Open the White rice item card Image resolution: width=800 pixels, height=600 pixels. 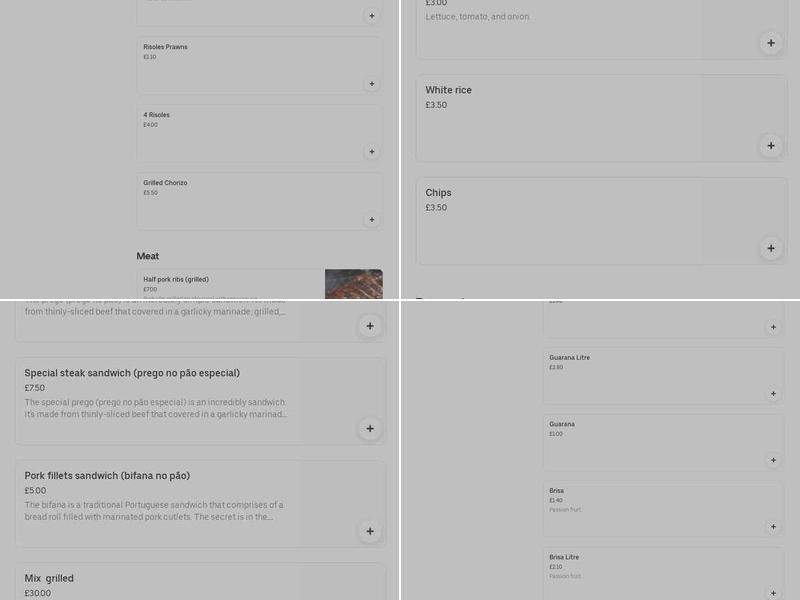(x=602, y=119)
